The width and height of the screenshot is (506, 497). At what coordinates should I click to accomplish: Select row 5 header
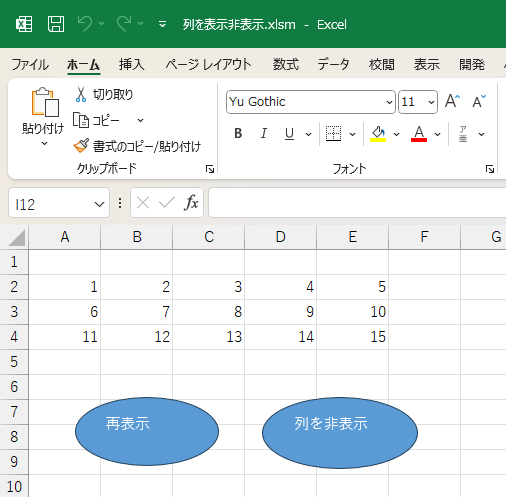tap(14, 362)
